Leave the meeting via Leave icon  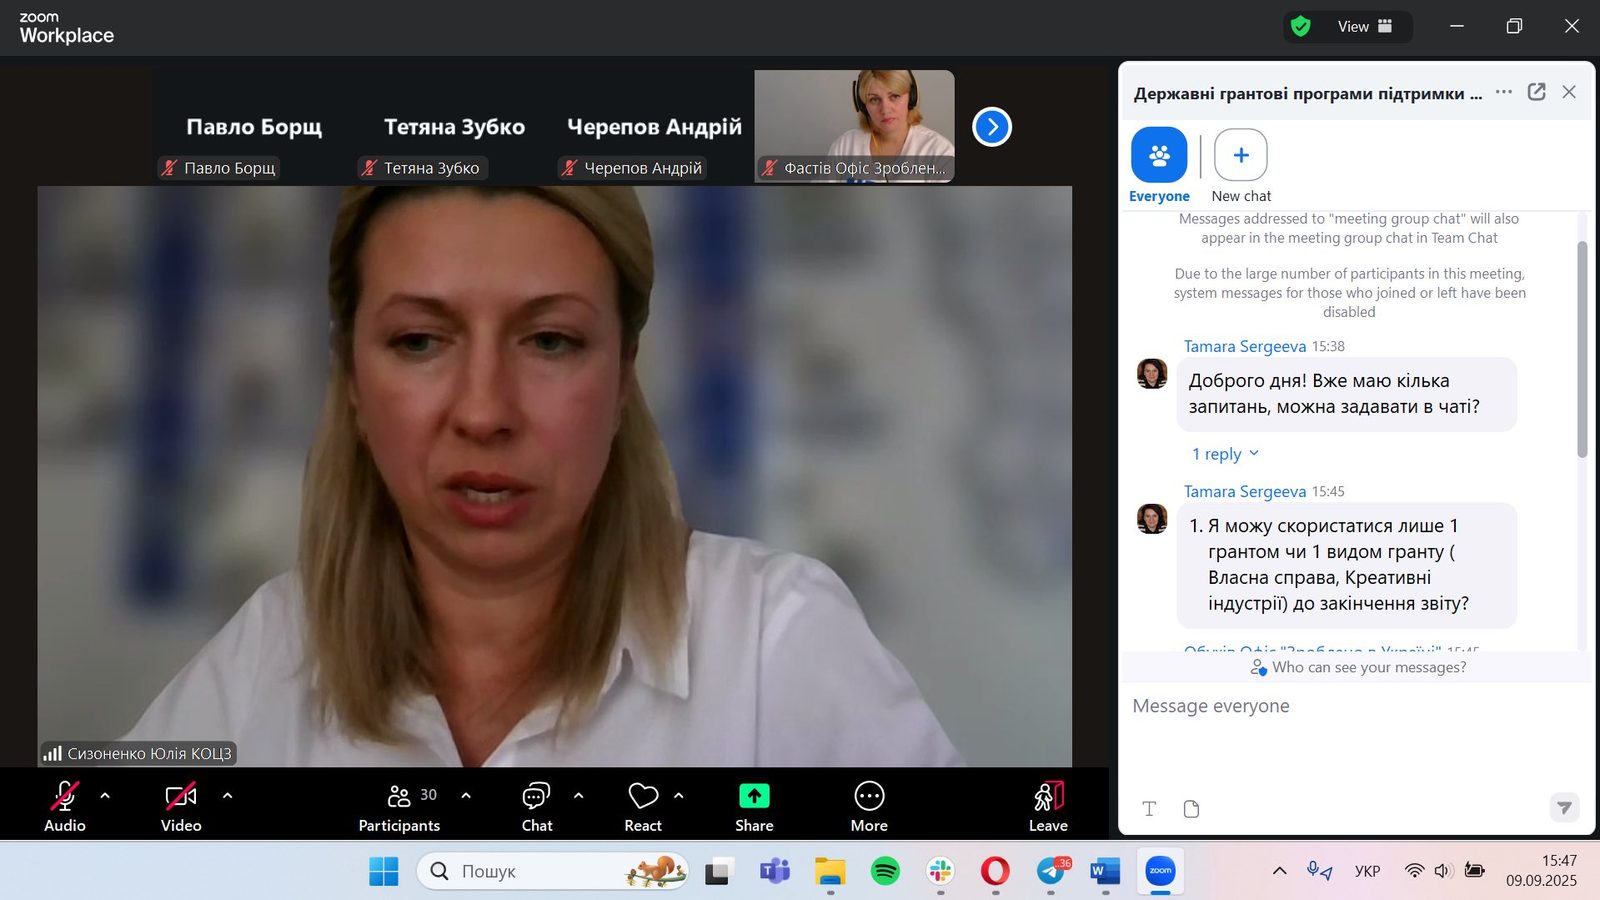pyautogui.click(x=1048, y=796)
